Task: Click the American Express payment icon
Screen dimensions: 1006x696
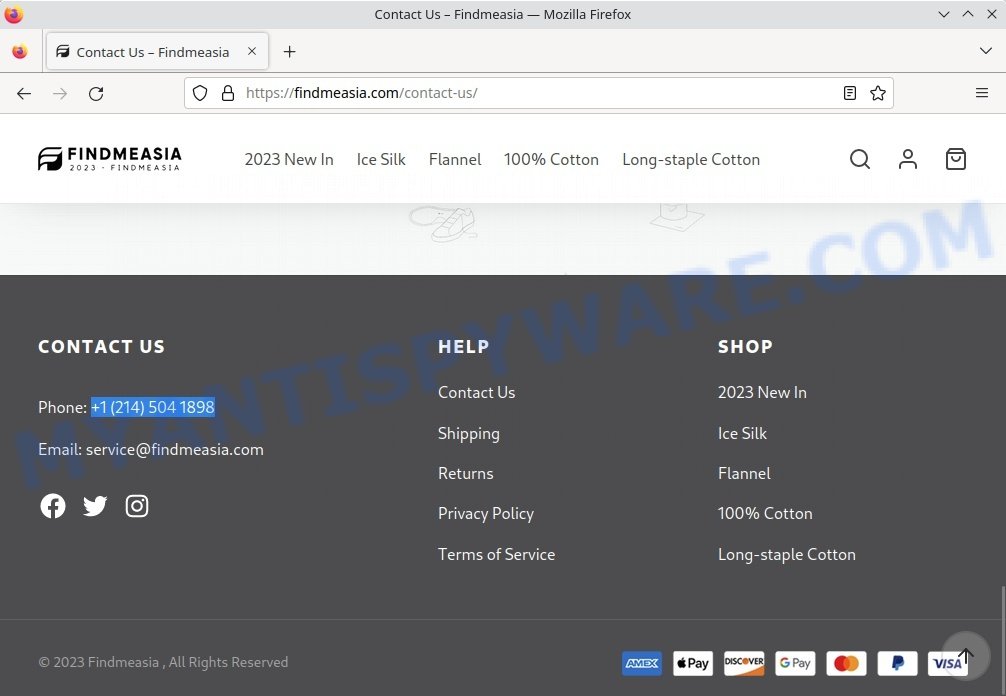Action: pyautogui.click(x=642, y=663)
